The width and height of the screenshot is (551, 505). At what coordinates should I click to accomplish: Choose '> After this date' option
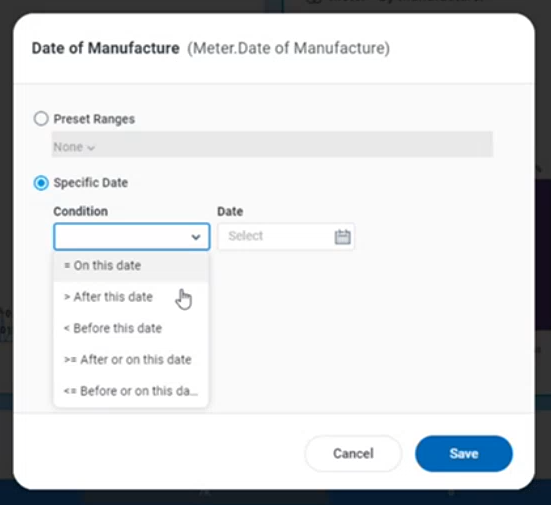[x=131, y=297]
